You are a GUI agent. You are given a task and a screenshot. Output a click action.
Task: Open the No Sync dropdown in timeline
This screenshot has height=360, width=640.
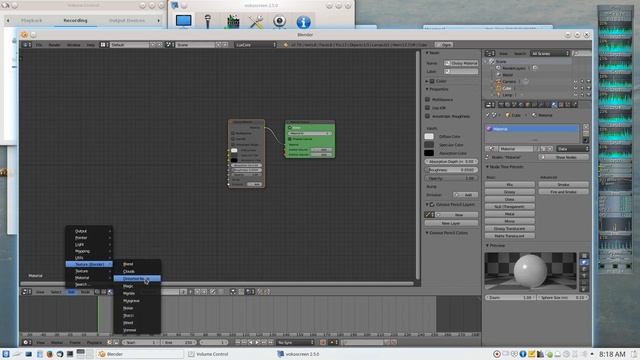point(296,342)
